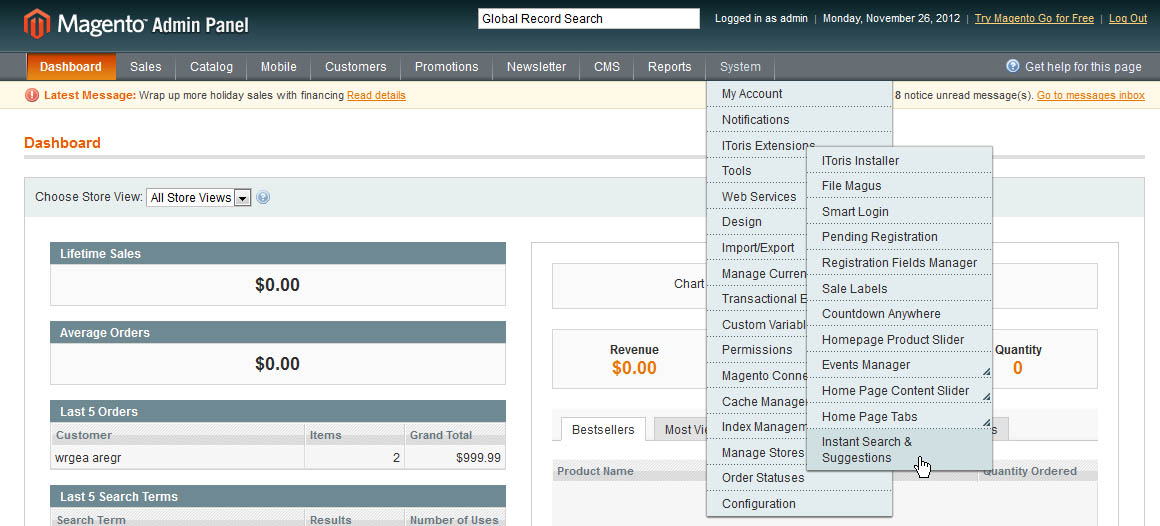Open the Customers menu

coord(356,67)
